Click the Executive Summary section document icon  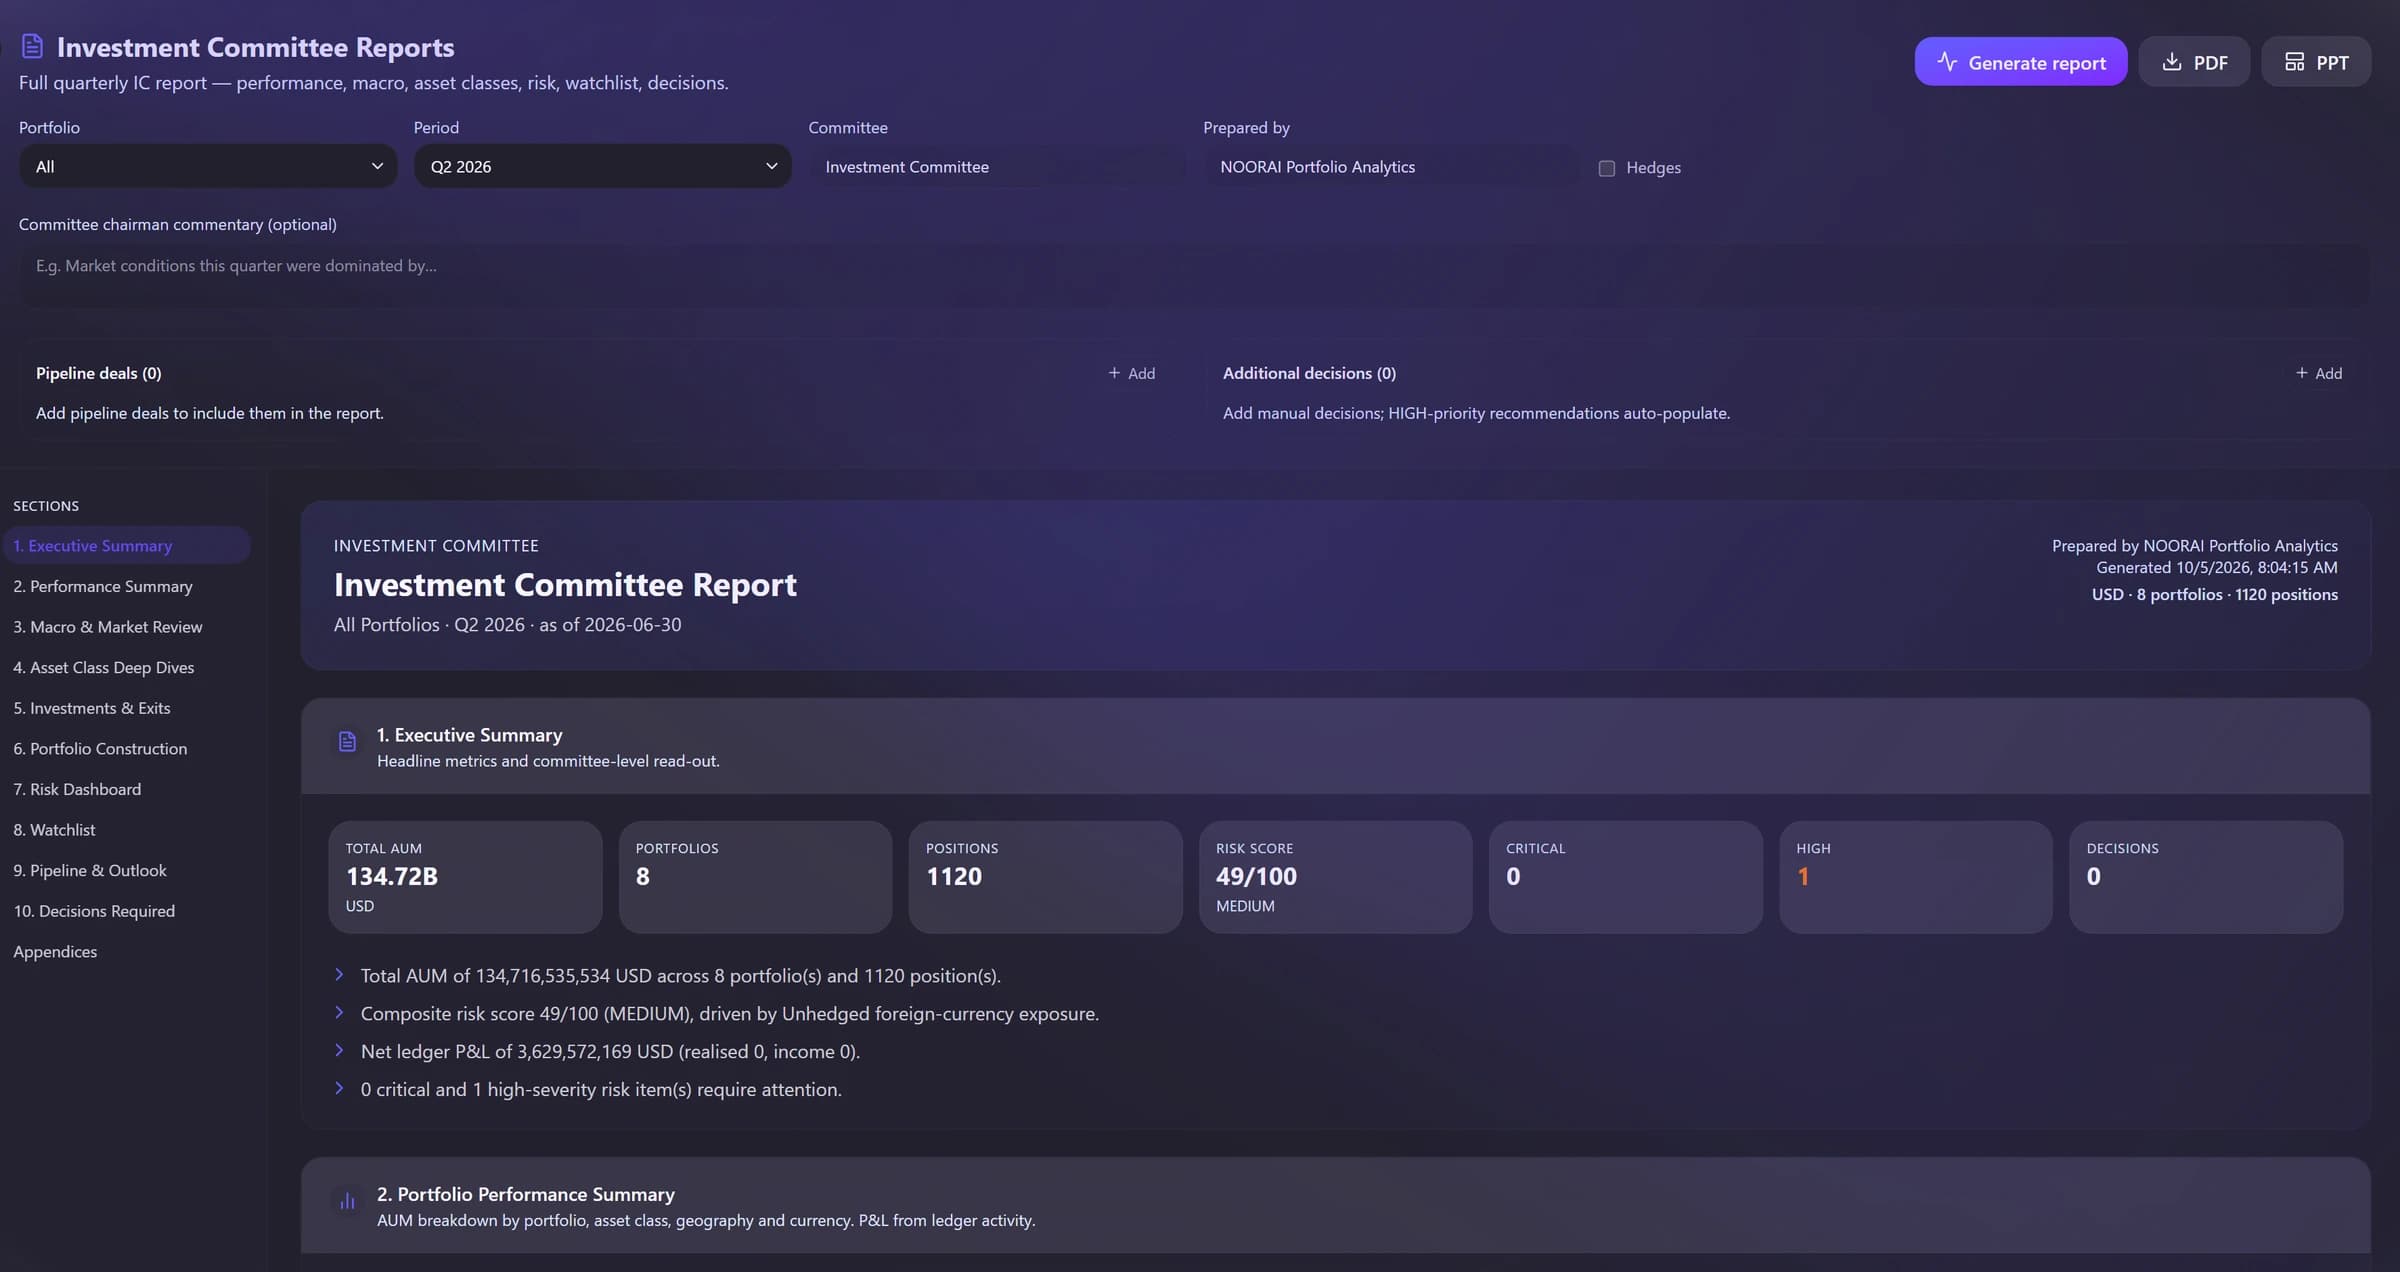[347, 741]
